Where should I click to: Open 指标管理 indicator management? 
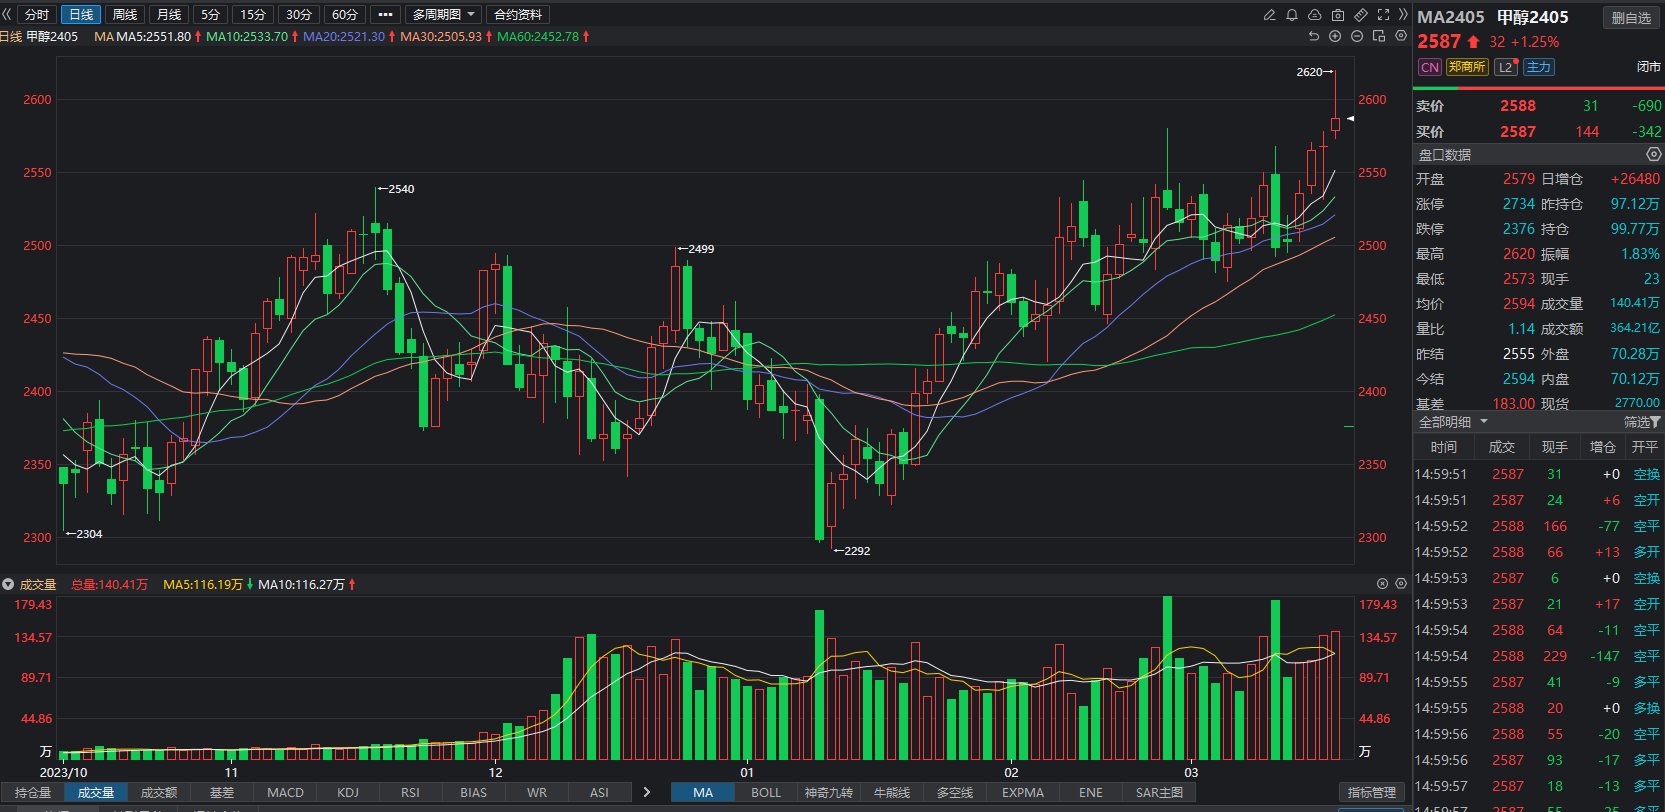(1371, 792)
